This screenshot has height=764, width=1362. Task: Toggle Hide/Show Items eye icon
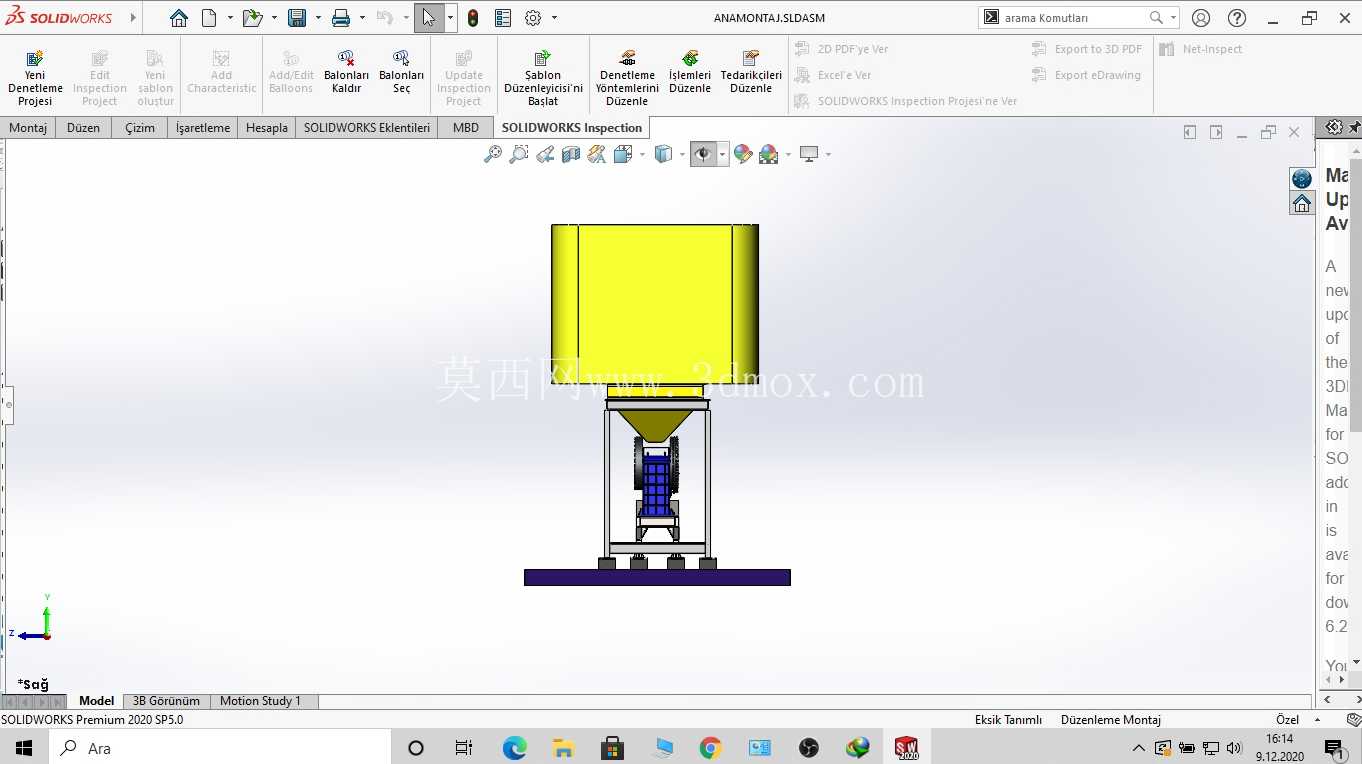click(703, 154)
